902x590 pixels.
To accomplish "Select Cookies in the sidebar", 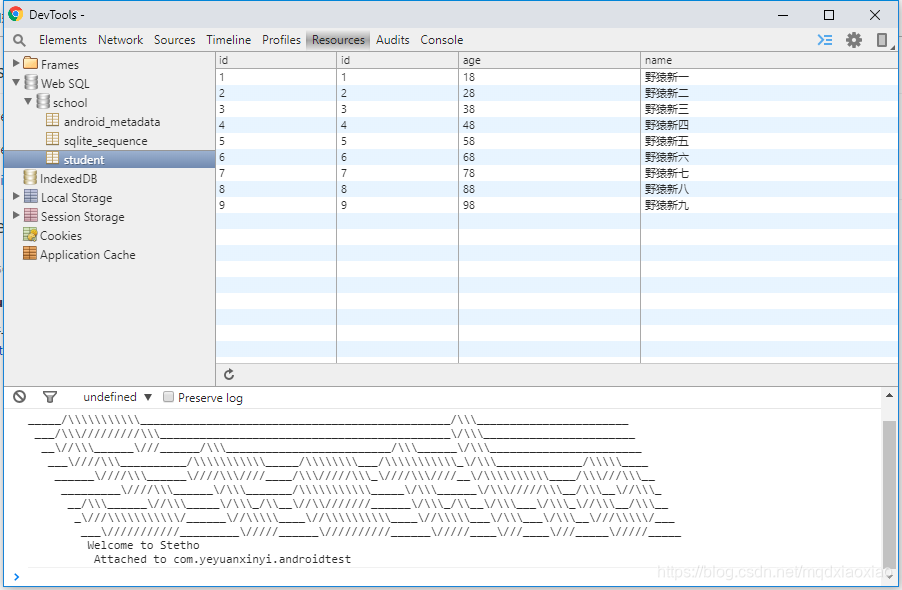I will [61, 236].
